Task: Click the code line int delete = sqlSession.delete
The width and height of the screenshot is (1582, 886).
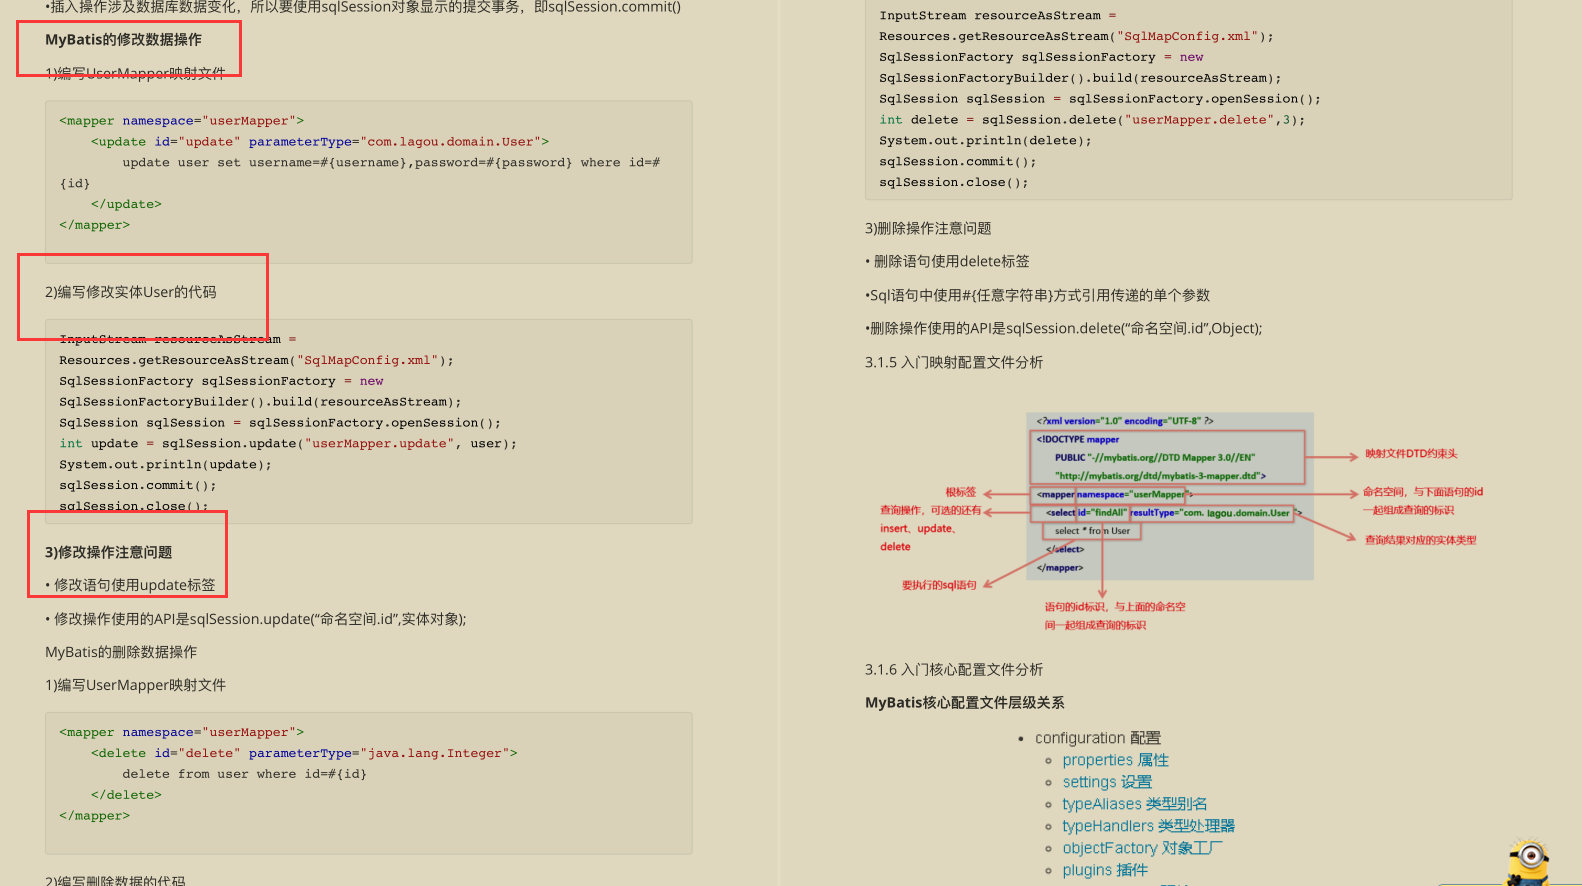Action: [x=1092, y=119]
